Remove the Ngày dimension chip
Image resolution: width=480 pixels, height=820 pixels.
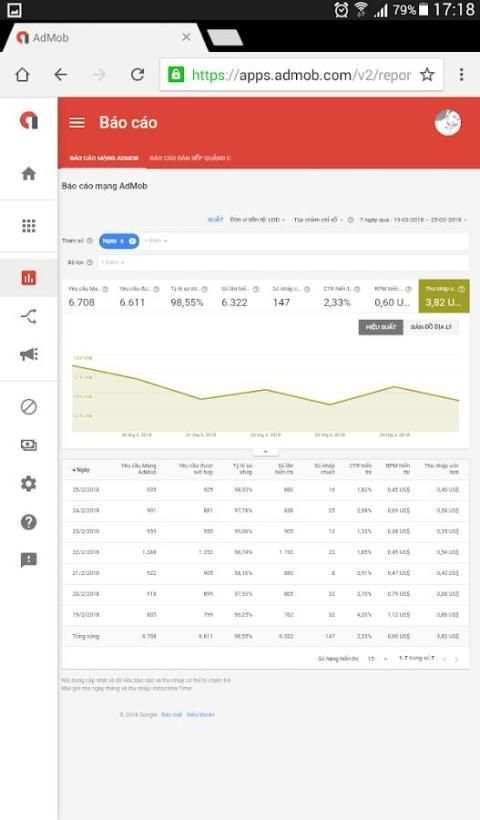tap(132, 241)
